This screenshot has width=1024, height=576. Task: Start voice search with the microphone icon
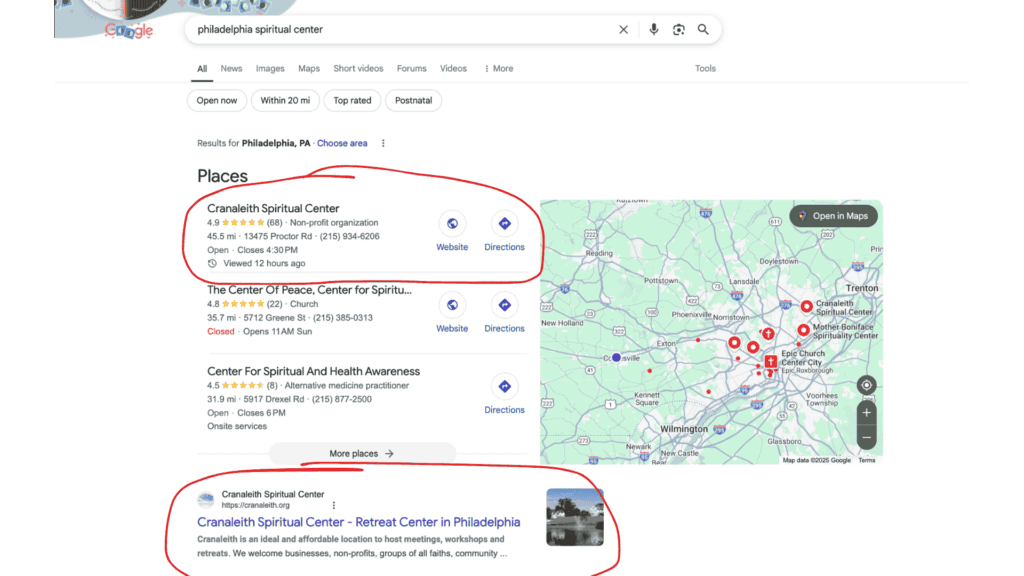[653, 29]
